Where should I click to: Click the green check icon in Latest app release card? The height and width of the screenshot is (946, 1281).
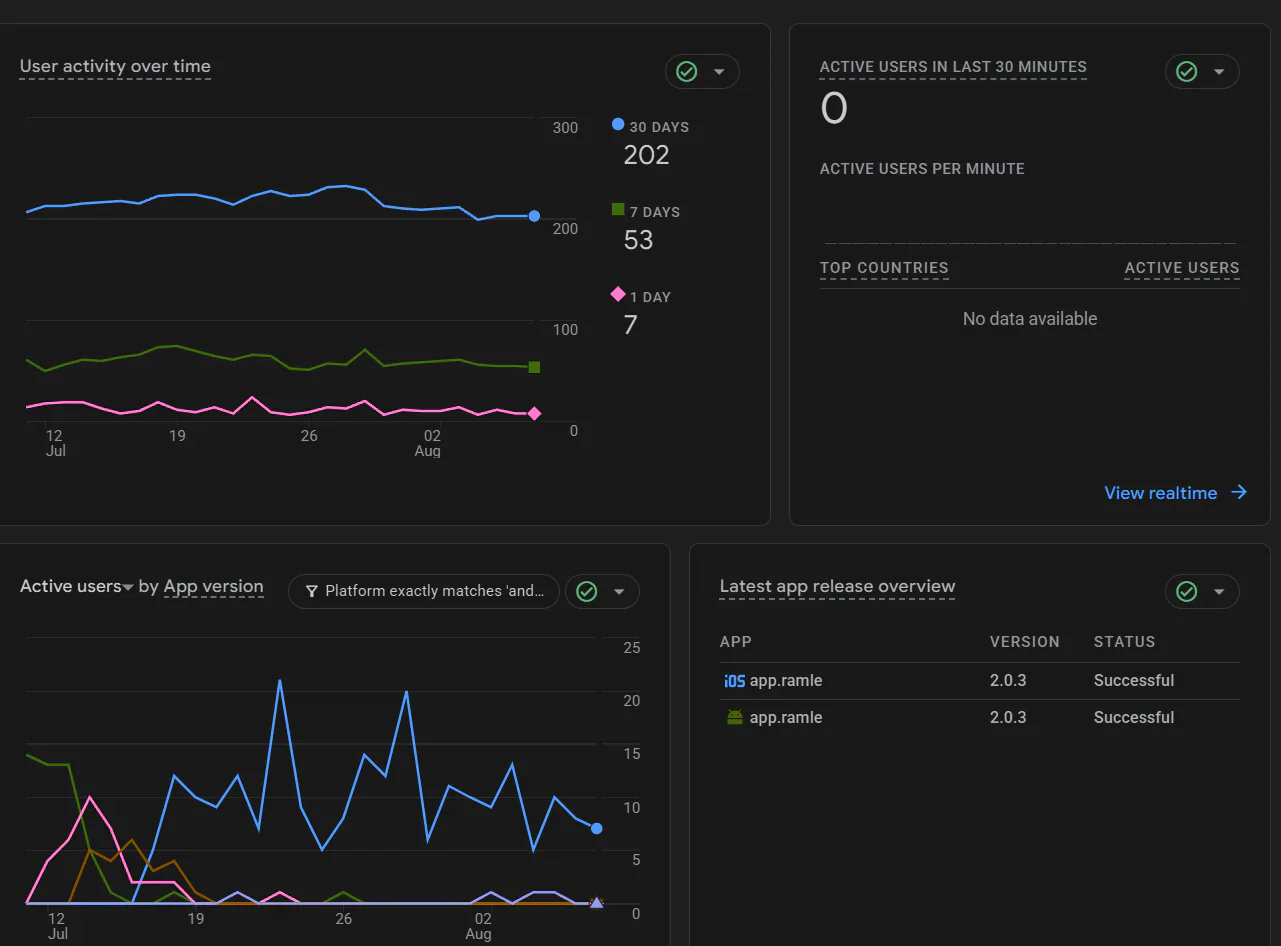pyautogui.click(x=1187, y=592)
